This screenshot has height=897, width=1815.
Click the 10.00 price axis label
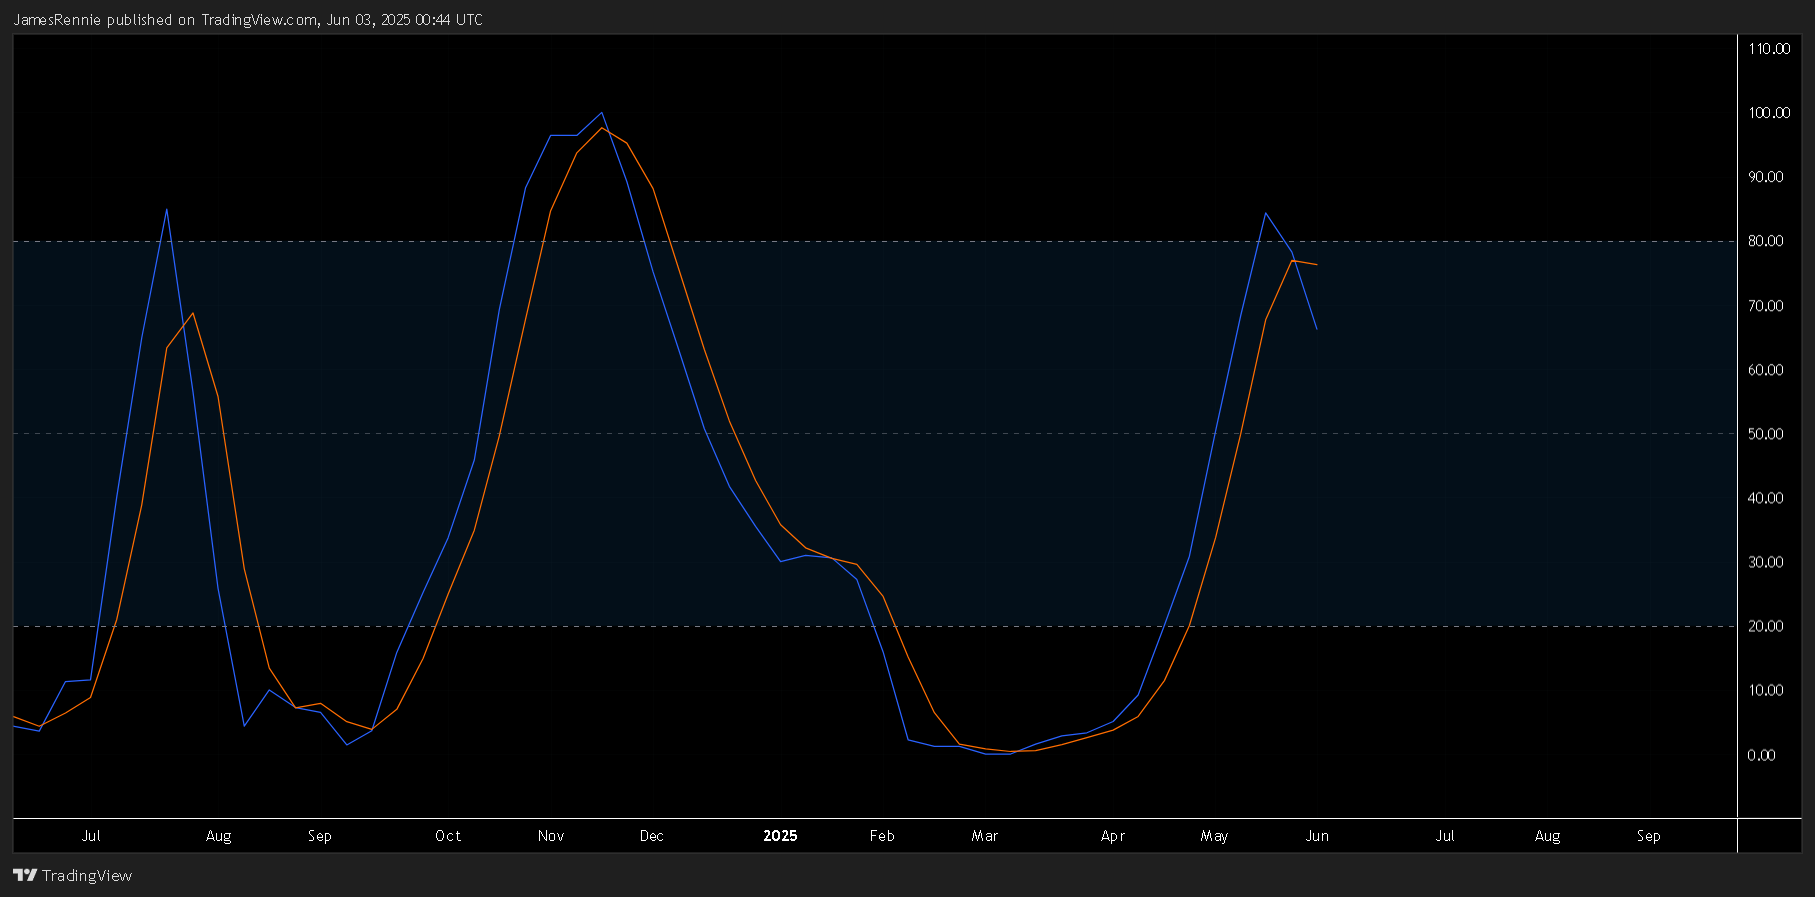(1765, 690)
